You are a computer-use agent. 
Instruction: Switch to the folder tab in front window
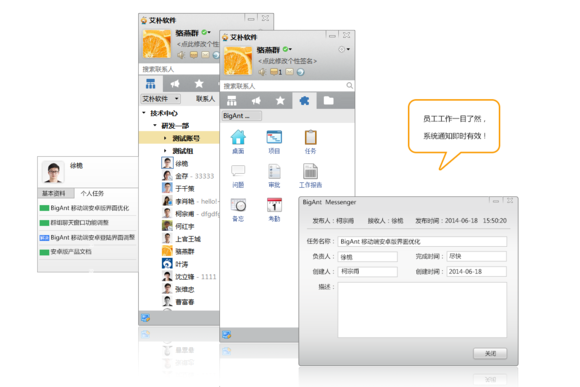[328, 101]
